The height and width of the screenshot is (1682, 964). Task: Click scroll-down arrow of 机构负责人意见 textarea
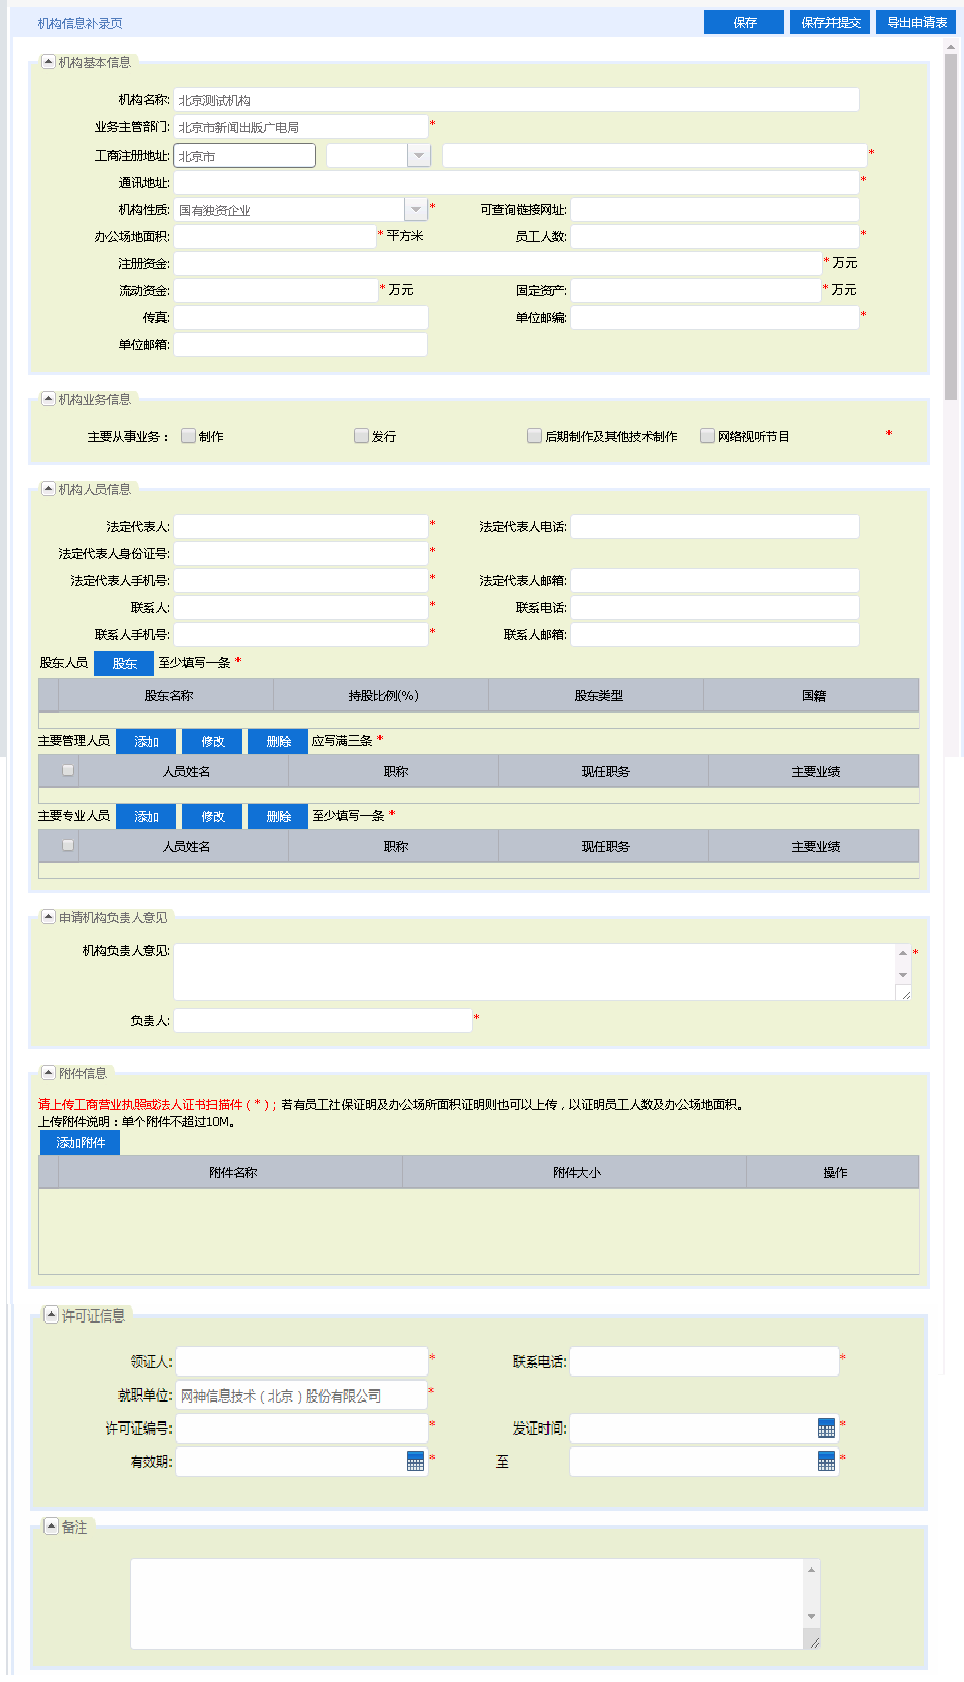click(903, 975)
